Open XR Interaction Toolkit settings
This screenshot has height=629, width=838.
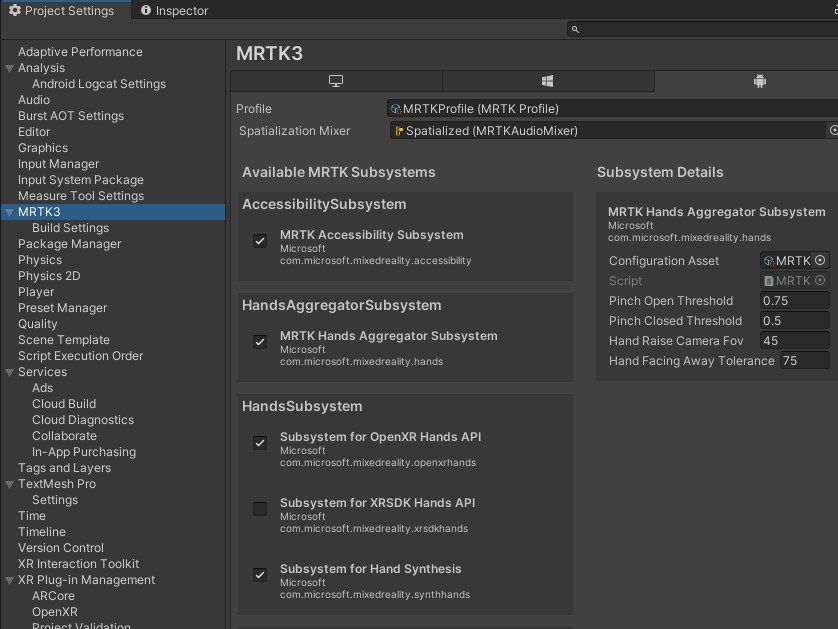point(78,565)
